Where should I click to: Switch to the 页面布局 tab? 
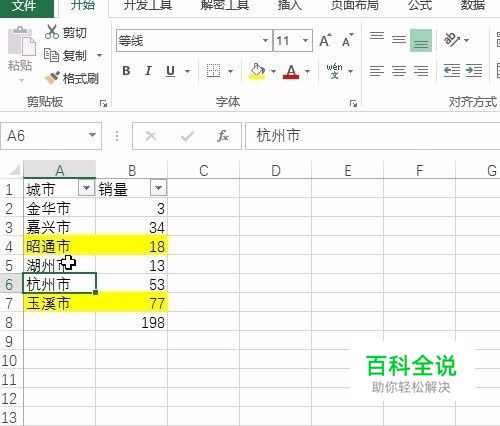355,5
